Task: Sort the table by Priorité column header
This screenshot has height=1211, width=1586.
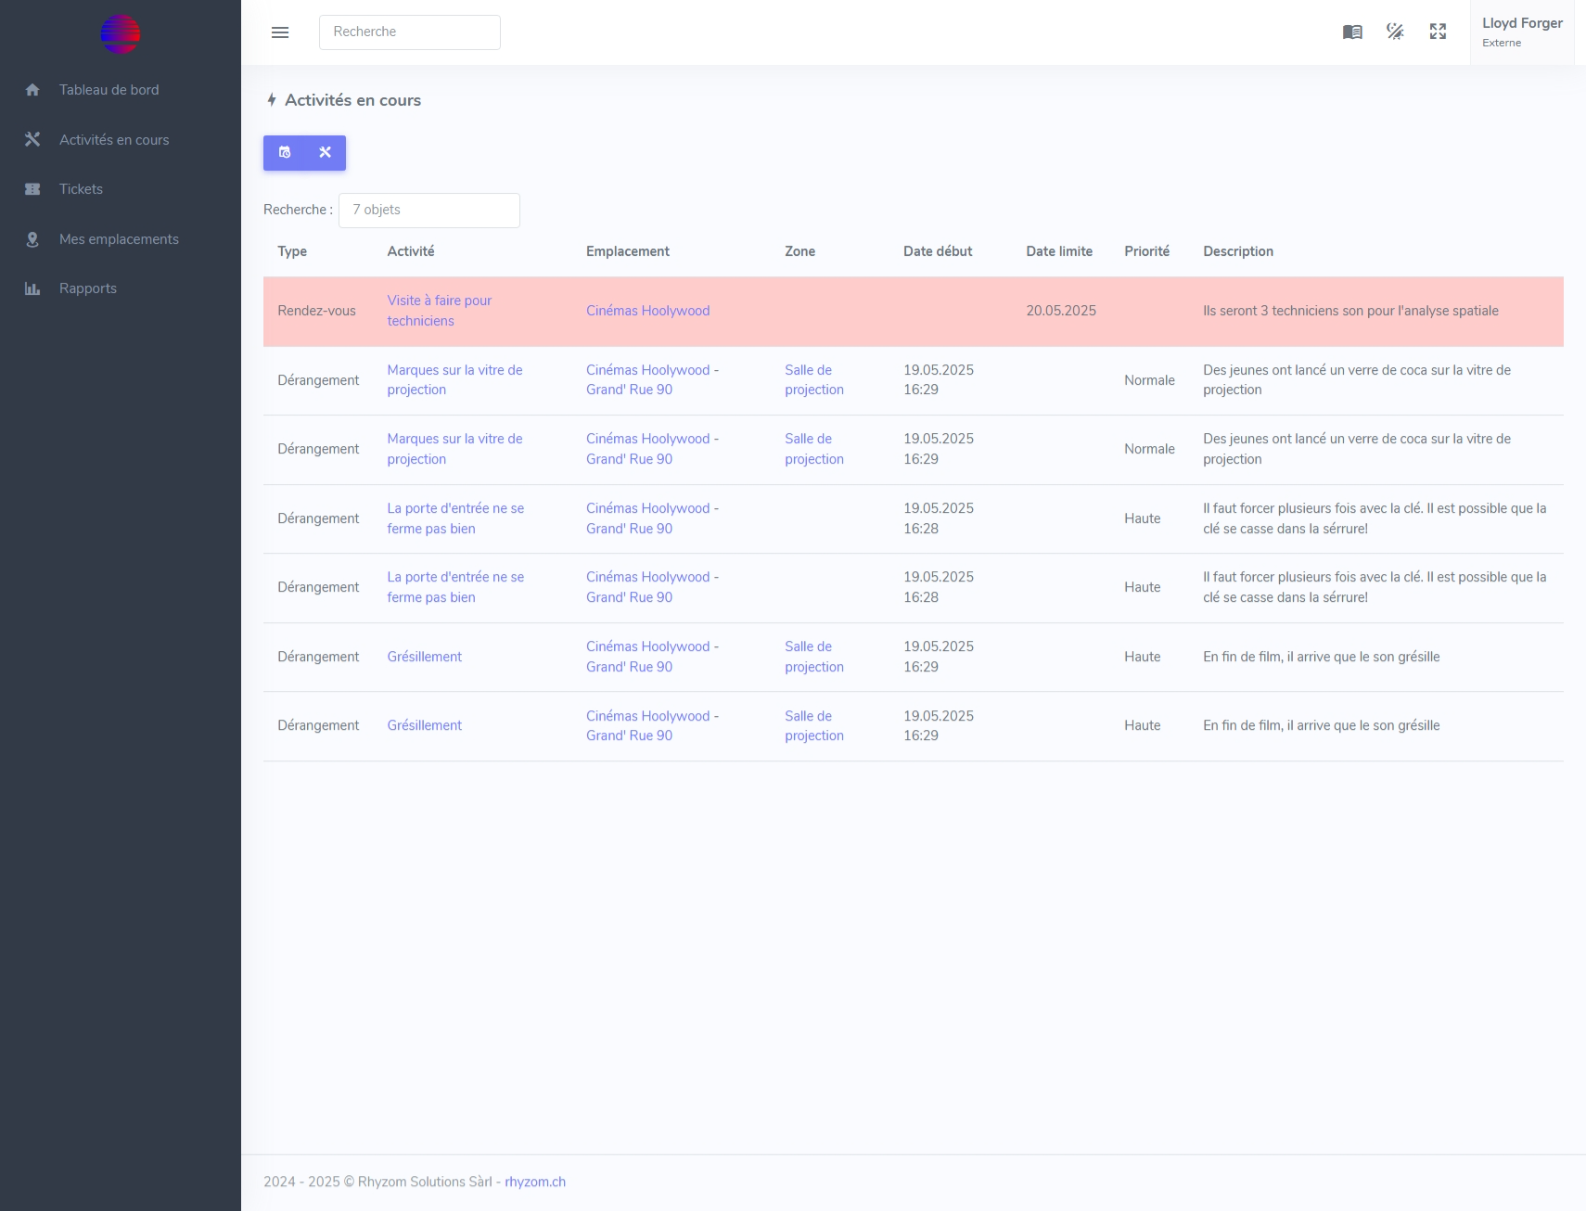Action: point(1146,252)
